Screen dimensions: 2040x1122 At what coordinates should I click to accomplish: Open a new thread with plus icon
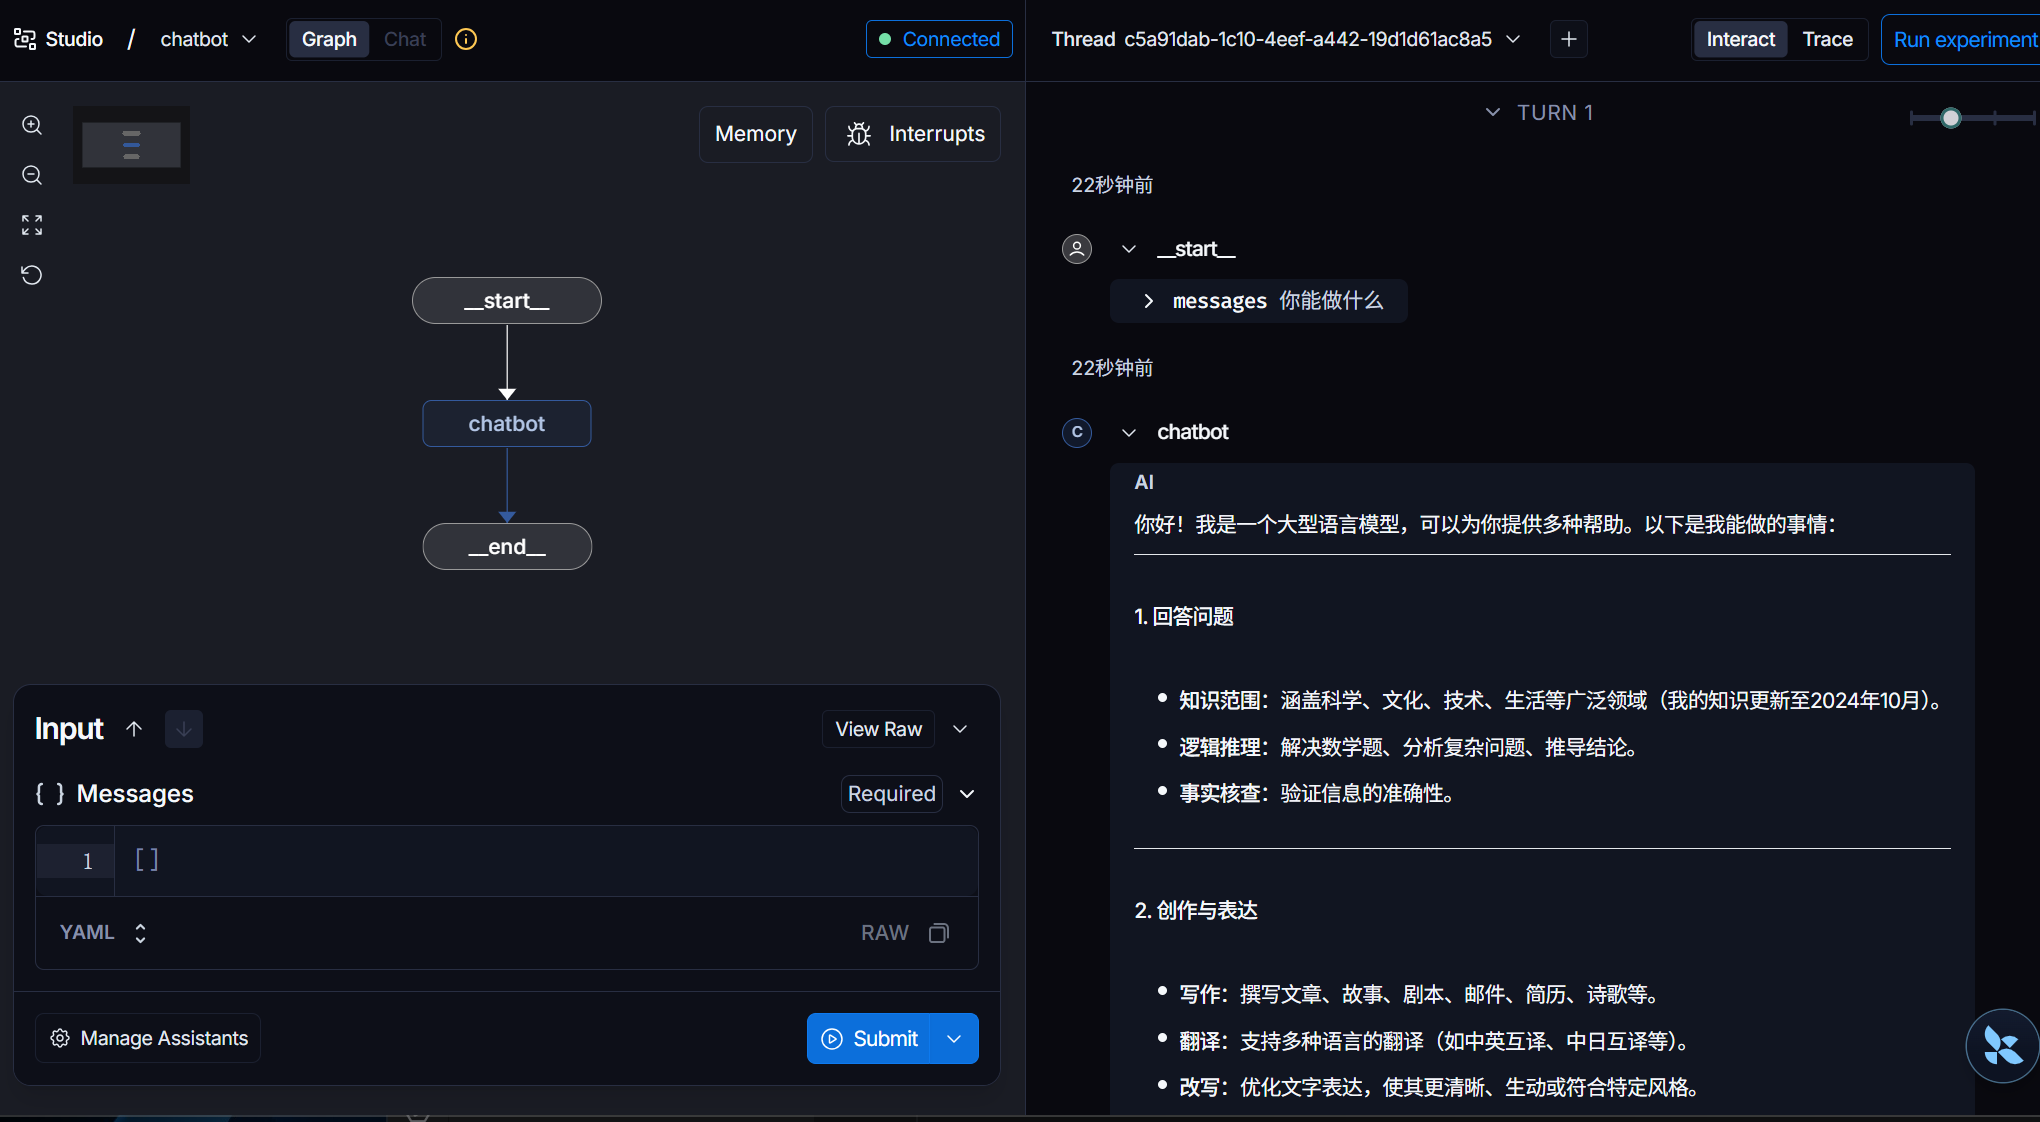(x=1569, y=39)
